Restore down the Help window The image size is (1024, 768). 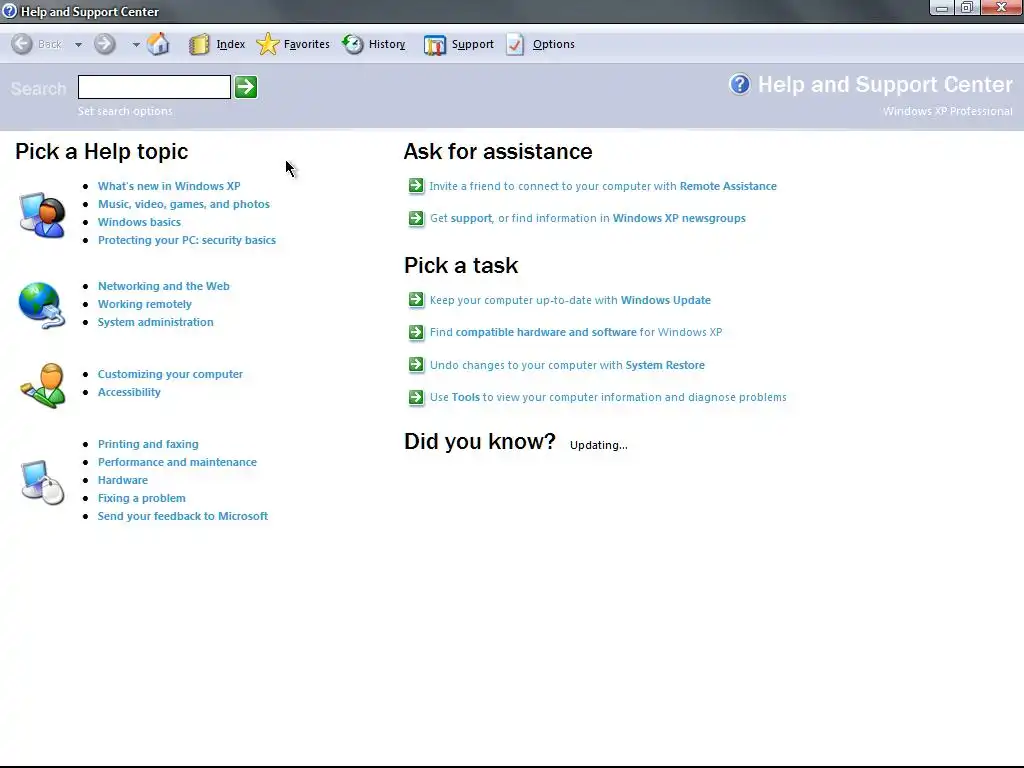[x=967, y=8]
